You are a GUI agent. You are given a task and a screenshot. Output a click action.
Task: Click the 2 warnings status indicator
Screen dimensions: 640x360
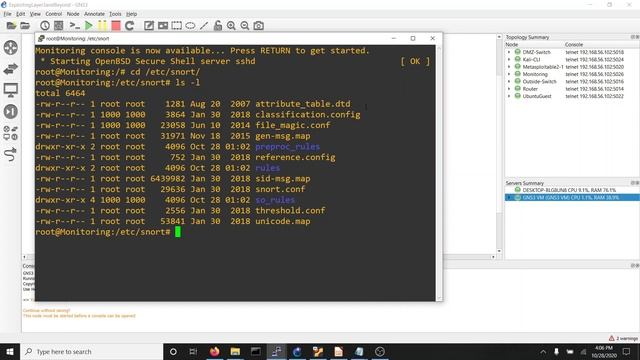pyautogui.click(x=623, y=338)
